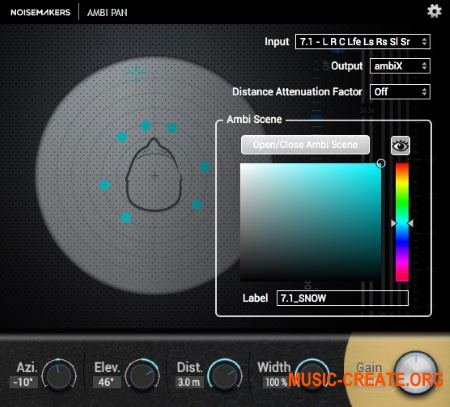The image size is (450, 407).
Task: Click the Elevation knob
Action: (x=142, y=375)
